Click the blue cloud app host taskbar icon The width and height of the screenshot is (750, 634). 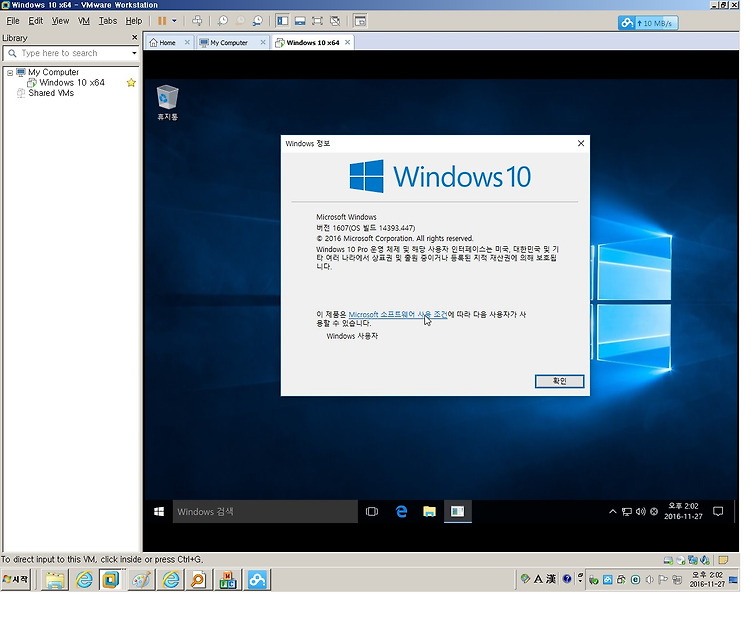coord(257,580)
